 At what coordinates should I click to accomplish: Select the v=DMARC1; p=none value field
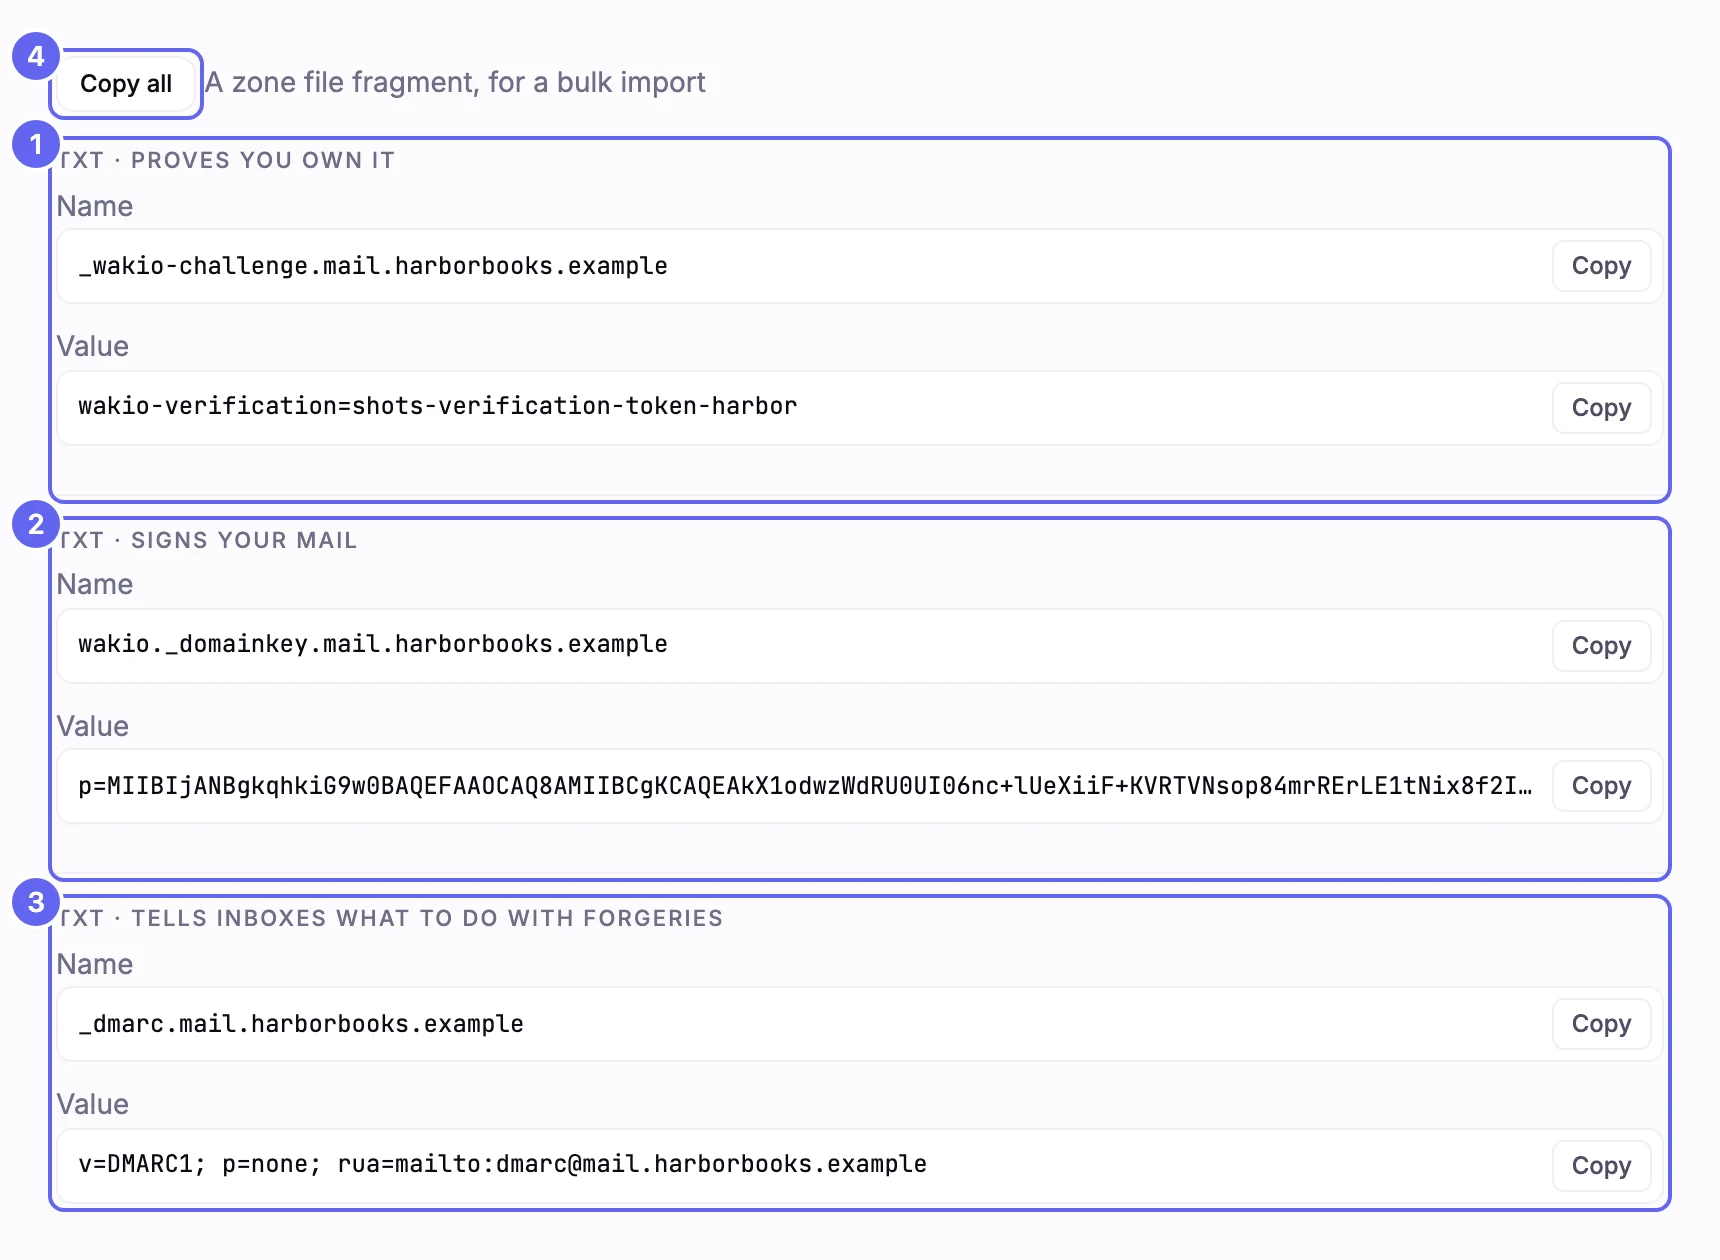point(859,1166)
